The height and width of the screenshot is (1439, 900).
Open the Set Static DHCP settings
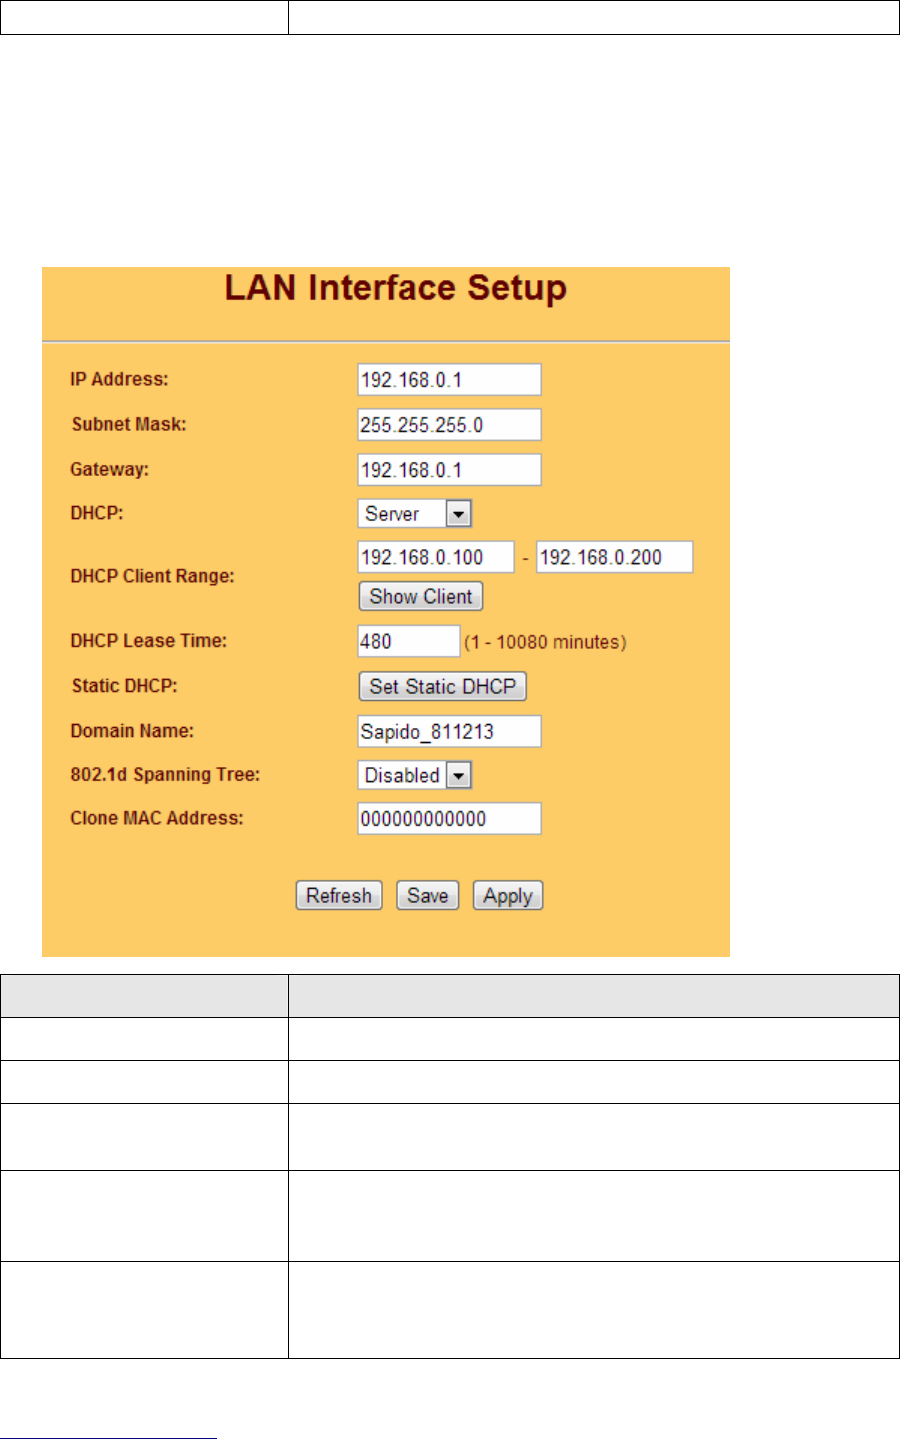point(442,686)
